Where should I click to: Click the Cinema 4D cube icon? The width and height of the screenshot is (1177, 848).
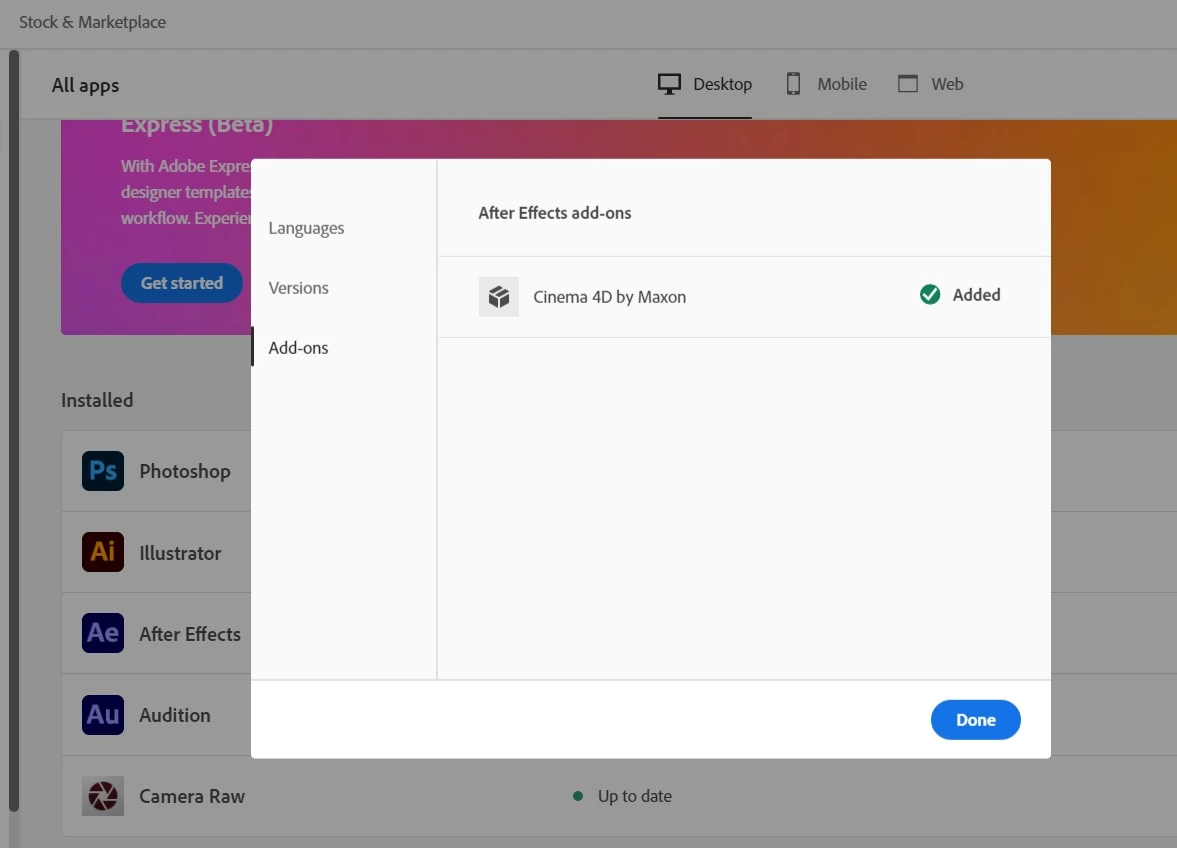499,296
